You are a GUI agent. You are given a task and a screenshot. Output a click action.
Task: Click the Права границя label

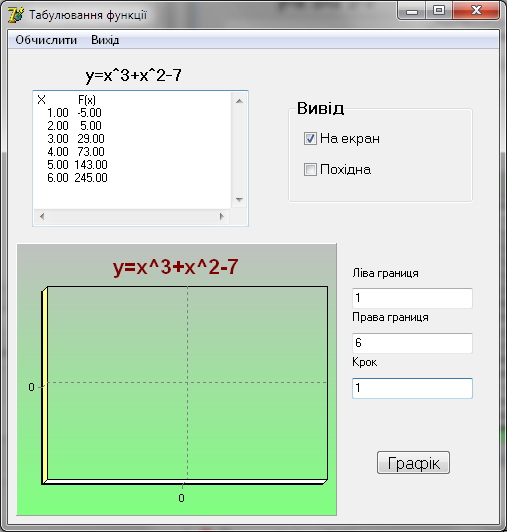click(x=390, y=317)
